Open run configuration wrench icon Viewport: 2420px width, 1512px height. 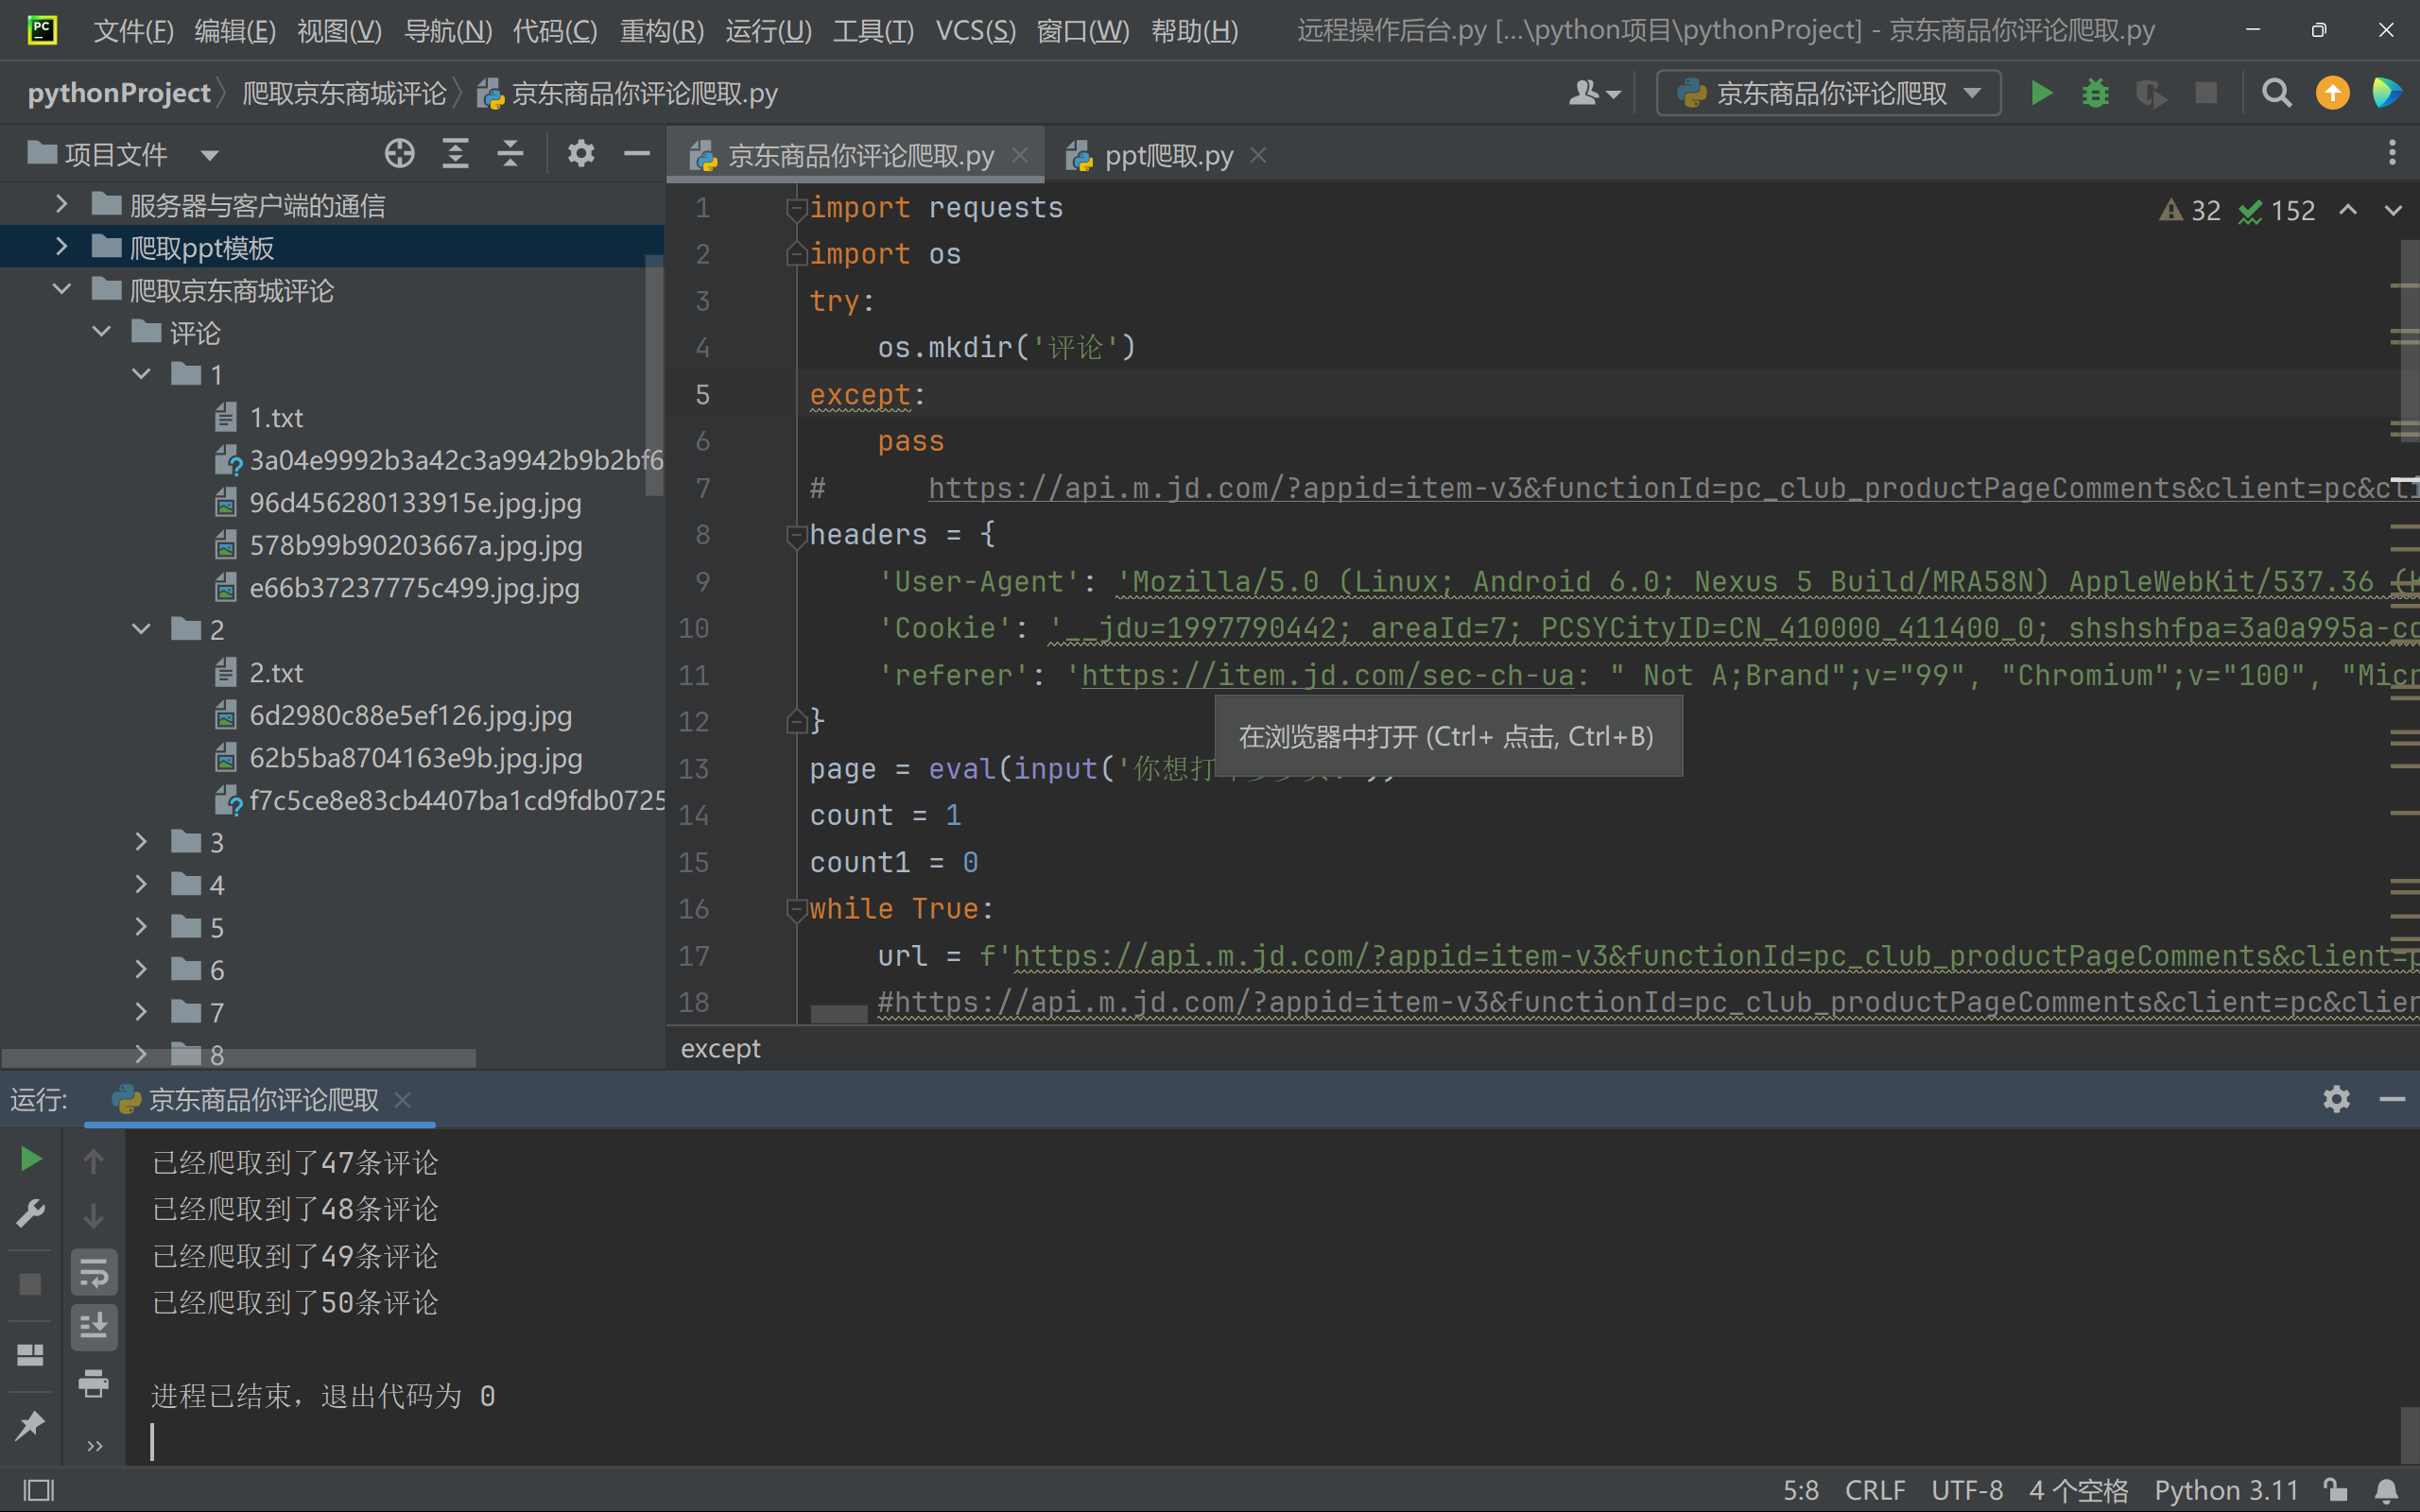pos(31,1214)
